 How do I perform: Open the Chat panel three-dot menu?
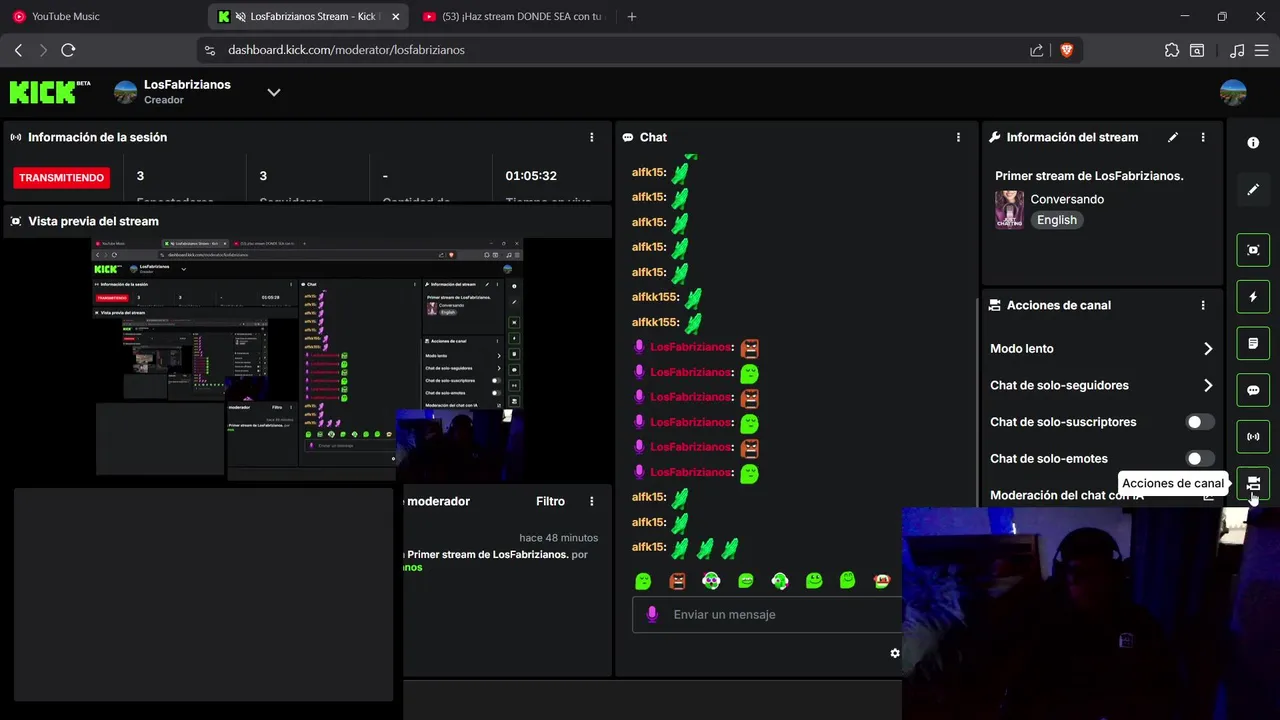point(958,137)
